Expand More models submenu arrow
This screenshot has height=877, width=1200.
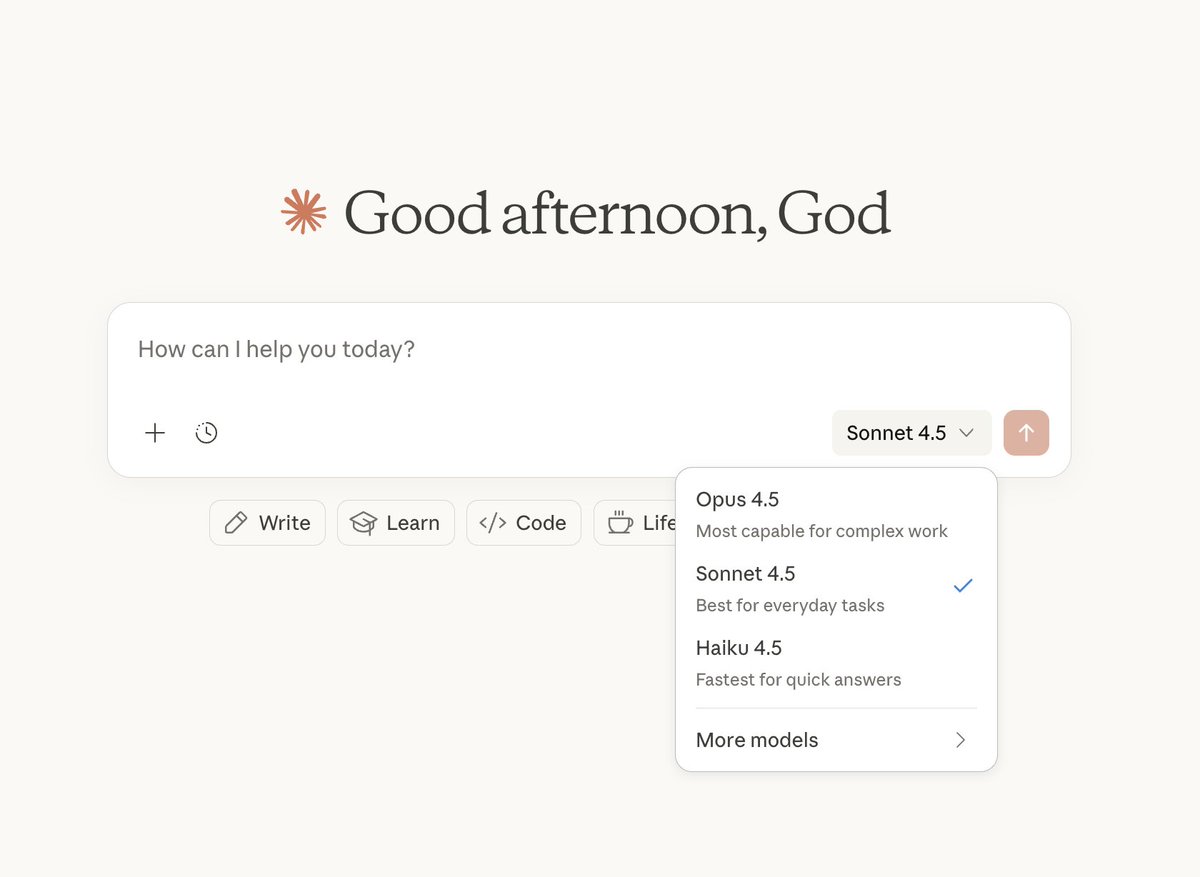pyautogui.click(x=960, y=740)
